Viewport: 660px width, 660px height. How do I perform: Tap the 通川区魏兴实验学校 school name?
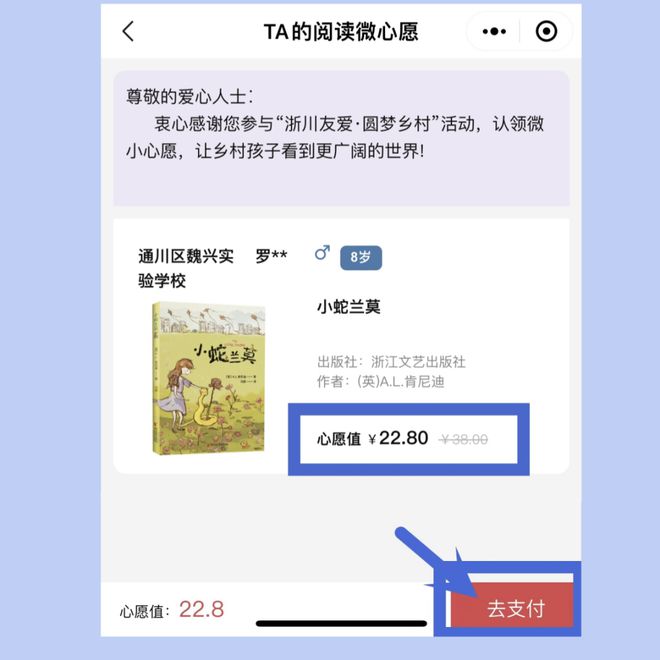(x=186, y=269)
